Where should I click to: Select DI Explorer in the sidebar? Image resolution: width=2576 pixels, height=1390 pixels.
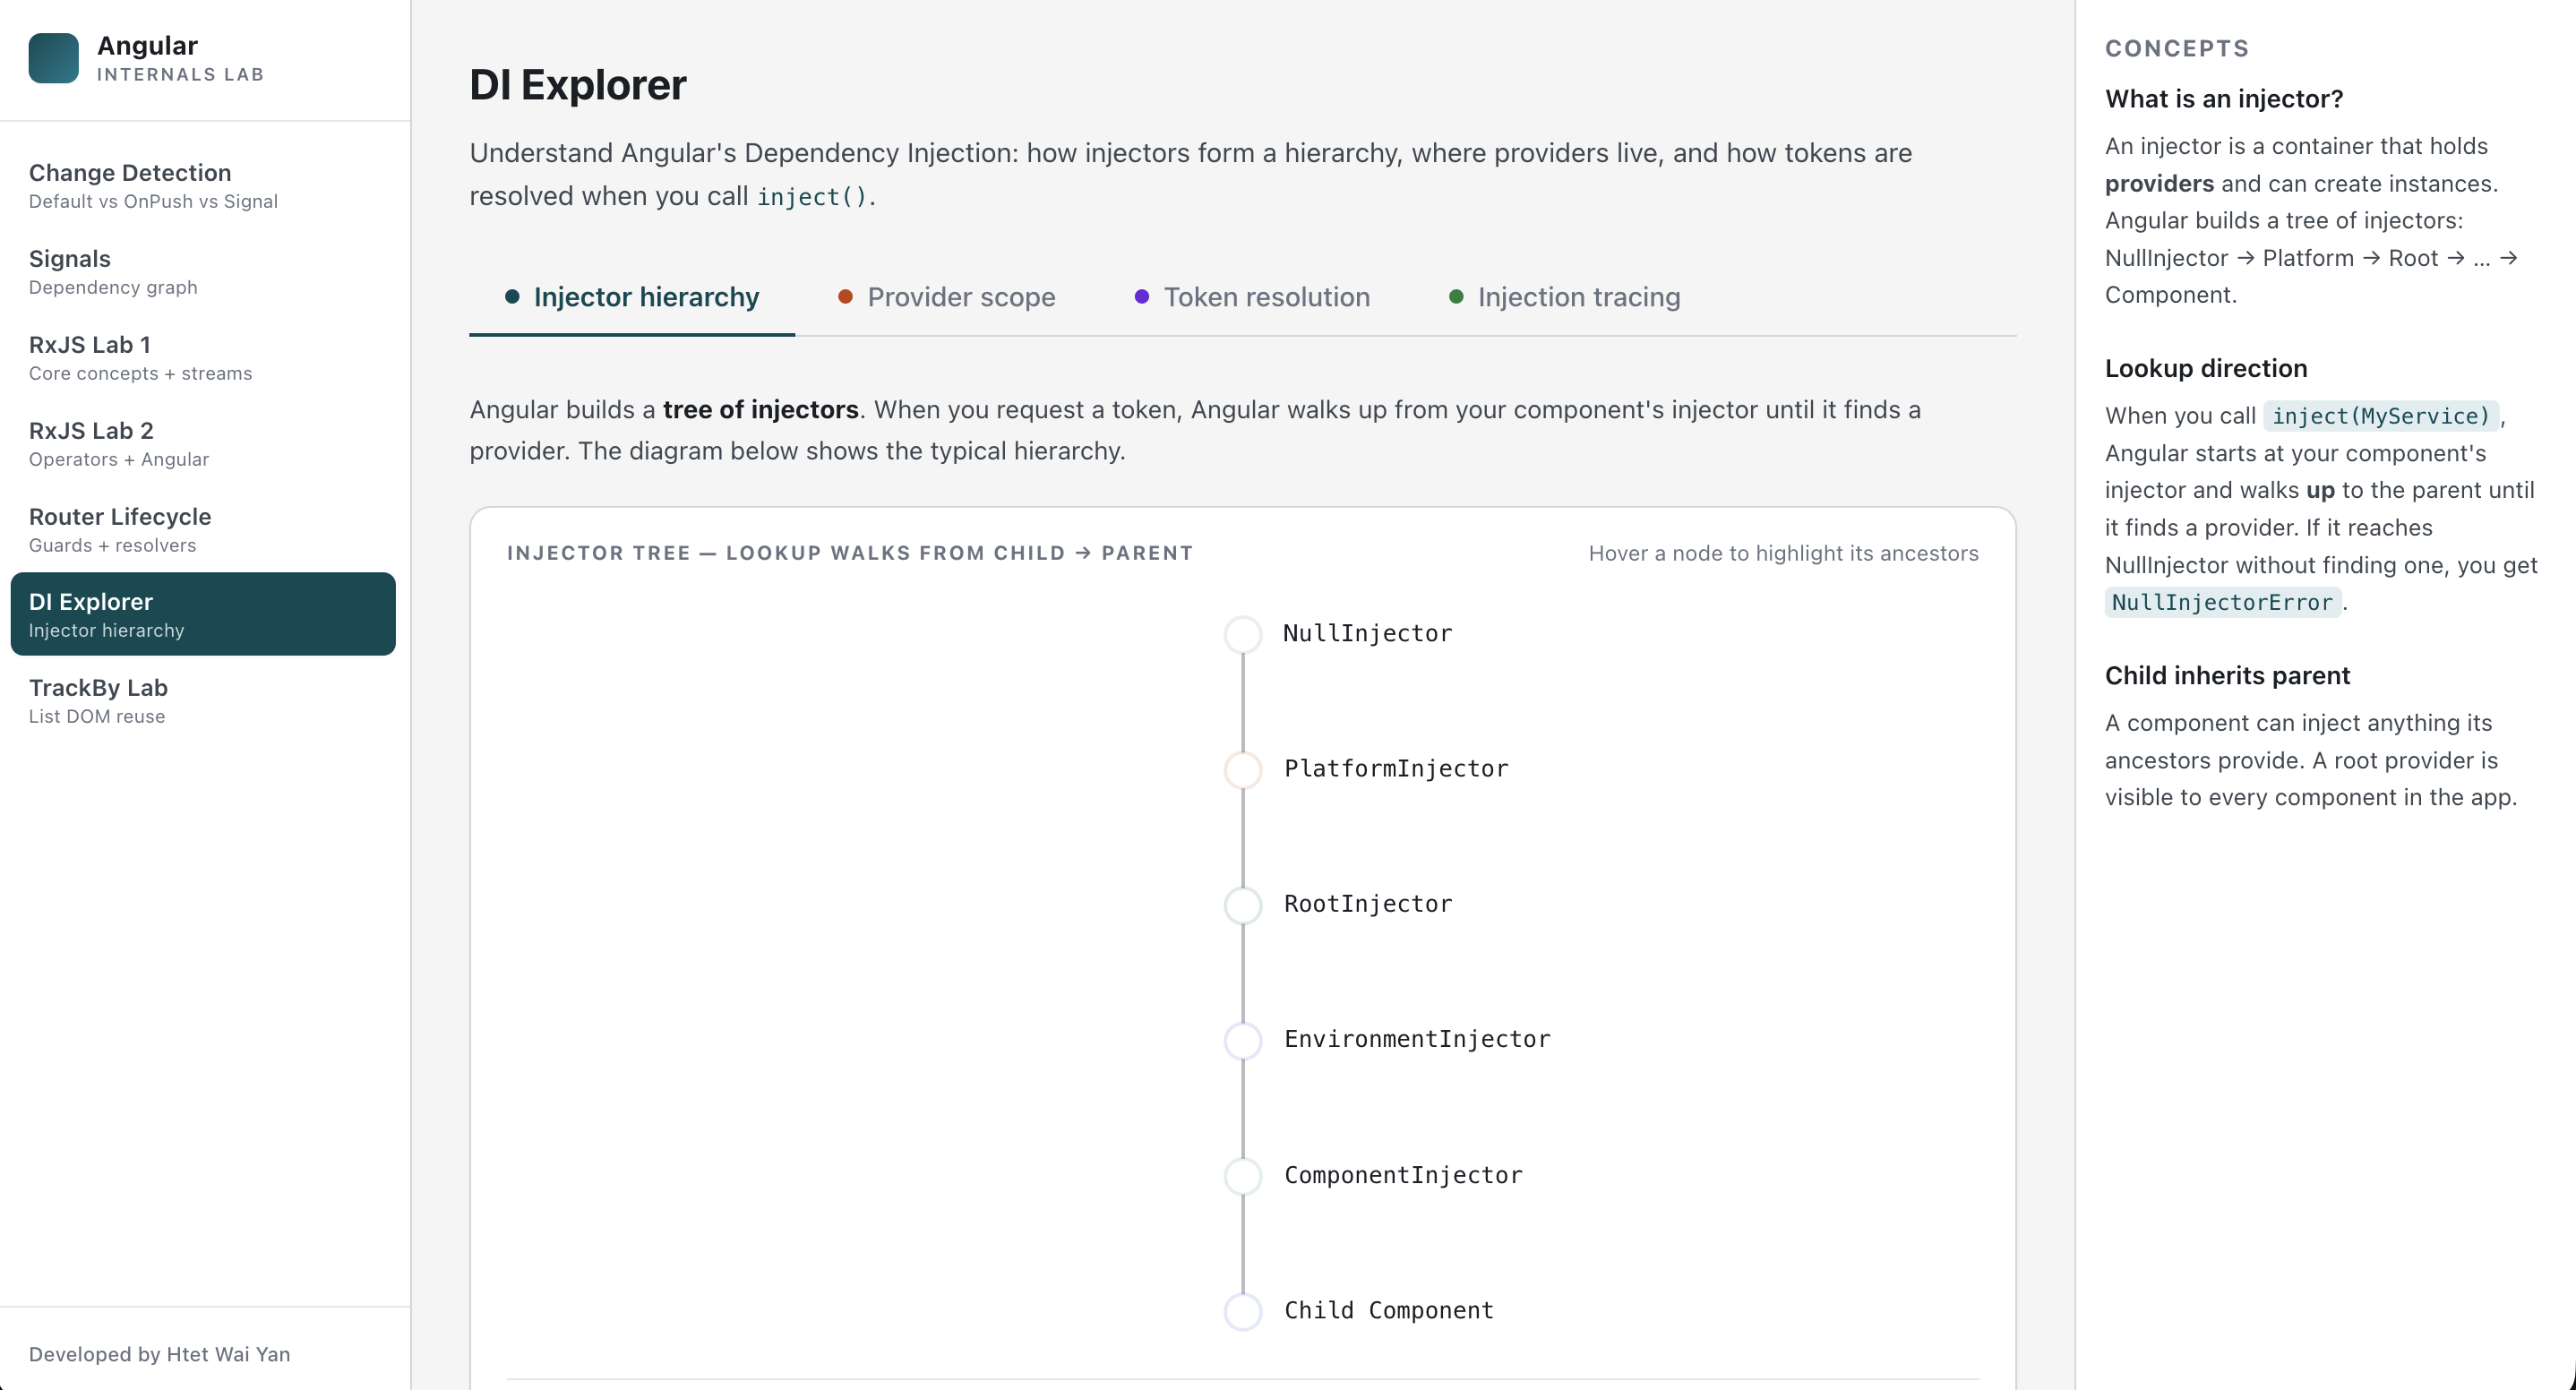pos(203,614)
